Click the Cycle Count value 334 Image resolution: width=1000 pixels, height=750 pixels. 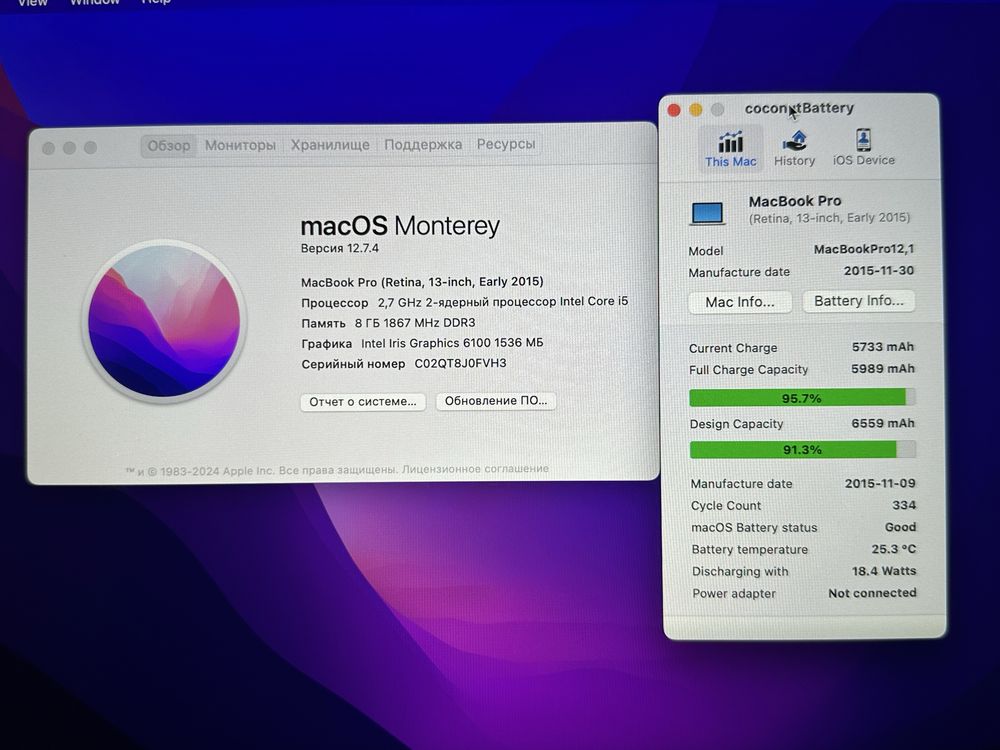[904, 505]
